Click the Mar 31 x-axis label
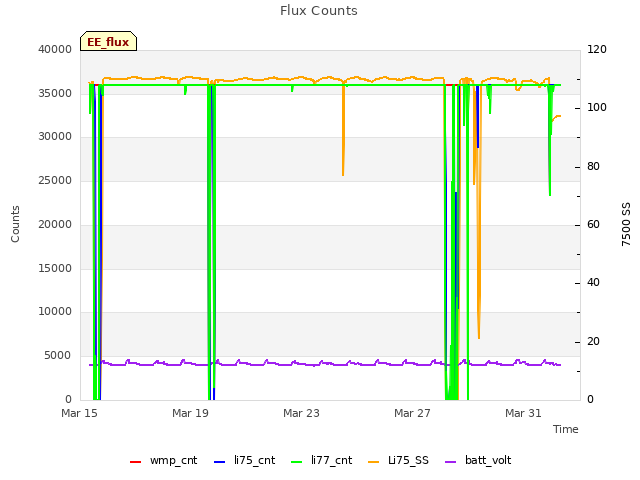Viewport: 640px width, 480px height. click(x=524, y=413)
